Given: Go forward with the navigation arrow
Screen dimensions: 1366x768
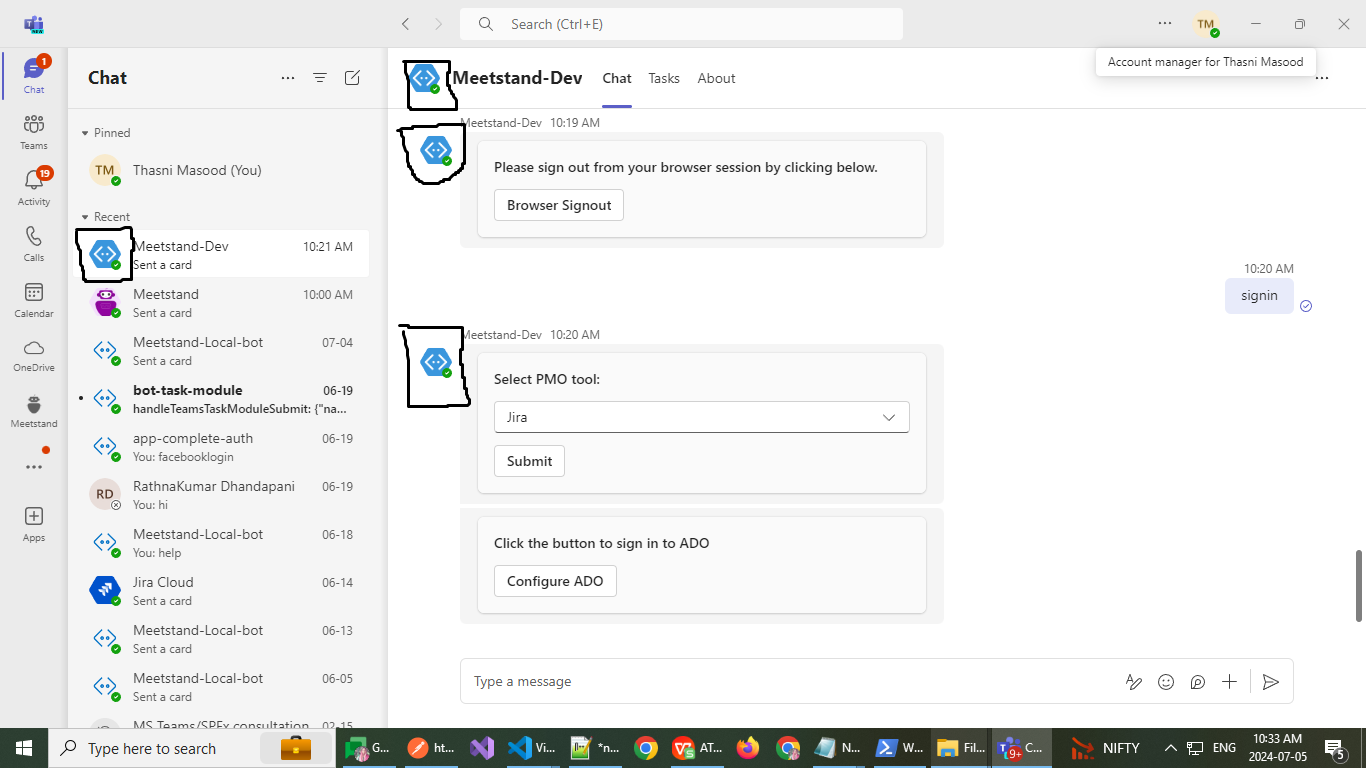Looking at the screenshot, I should tap(438, 24).
